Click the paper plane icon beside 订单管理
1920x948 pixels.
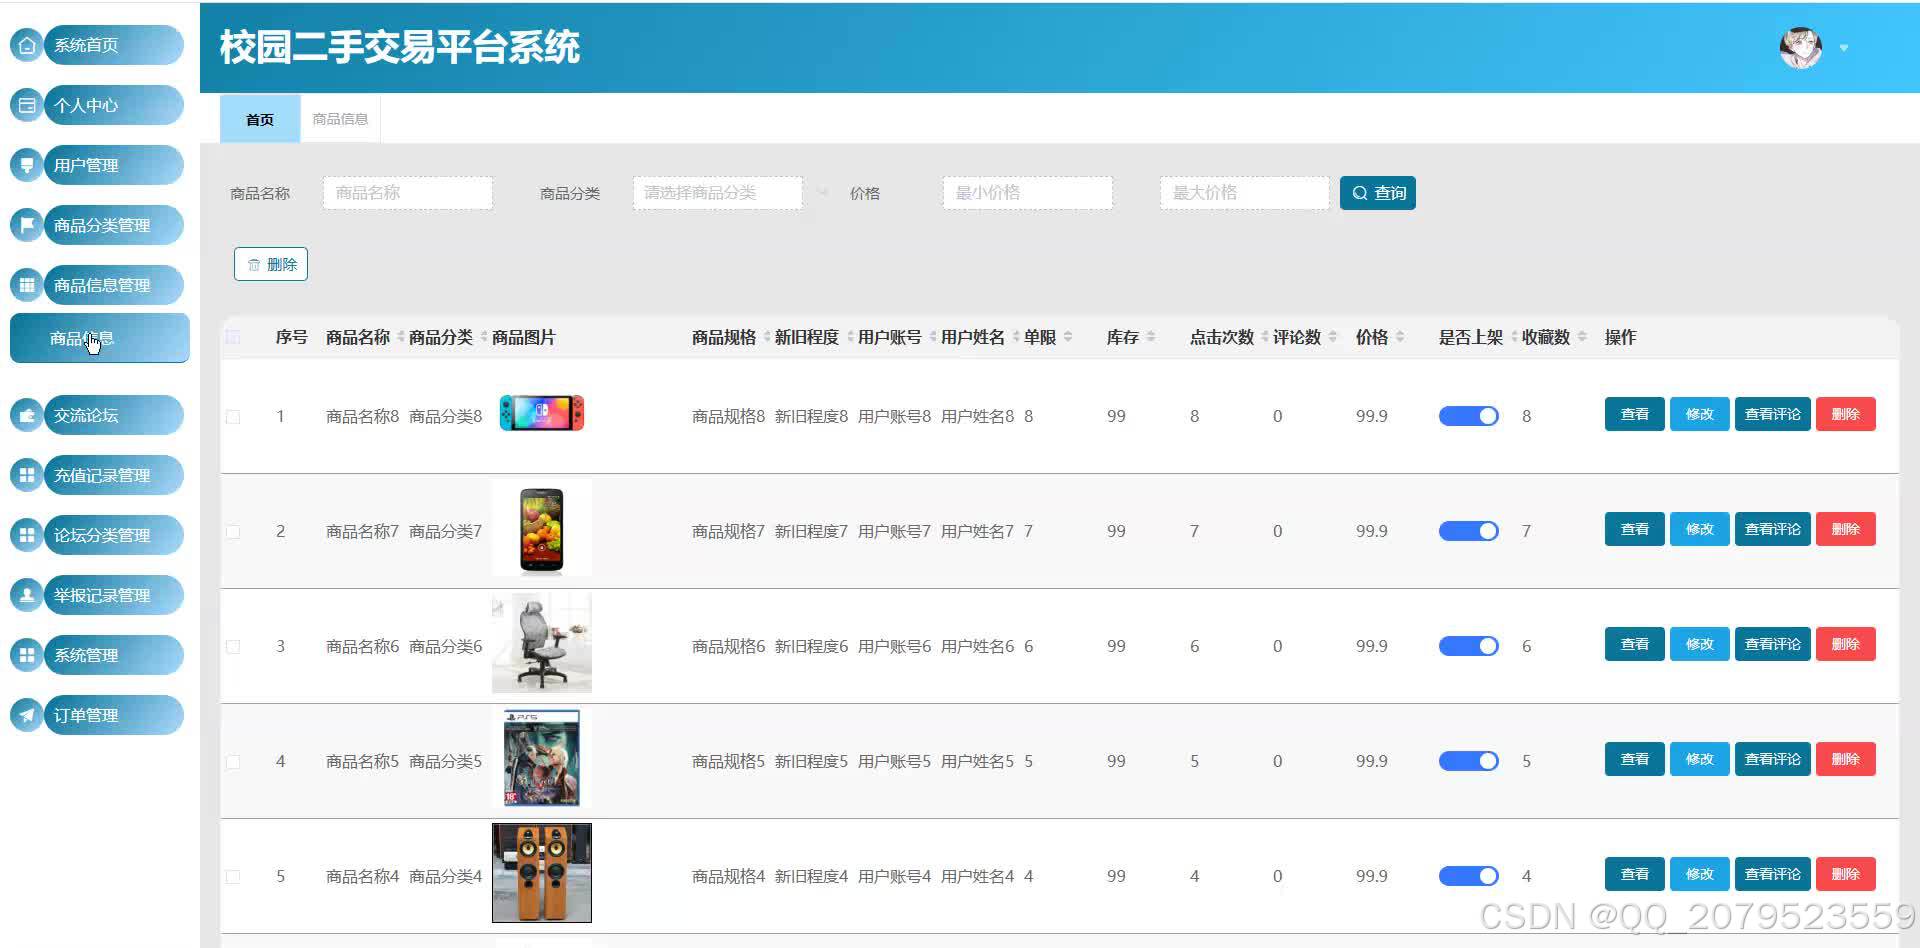click(27, 715)
